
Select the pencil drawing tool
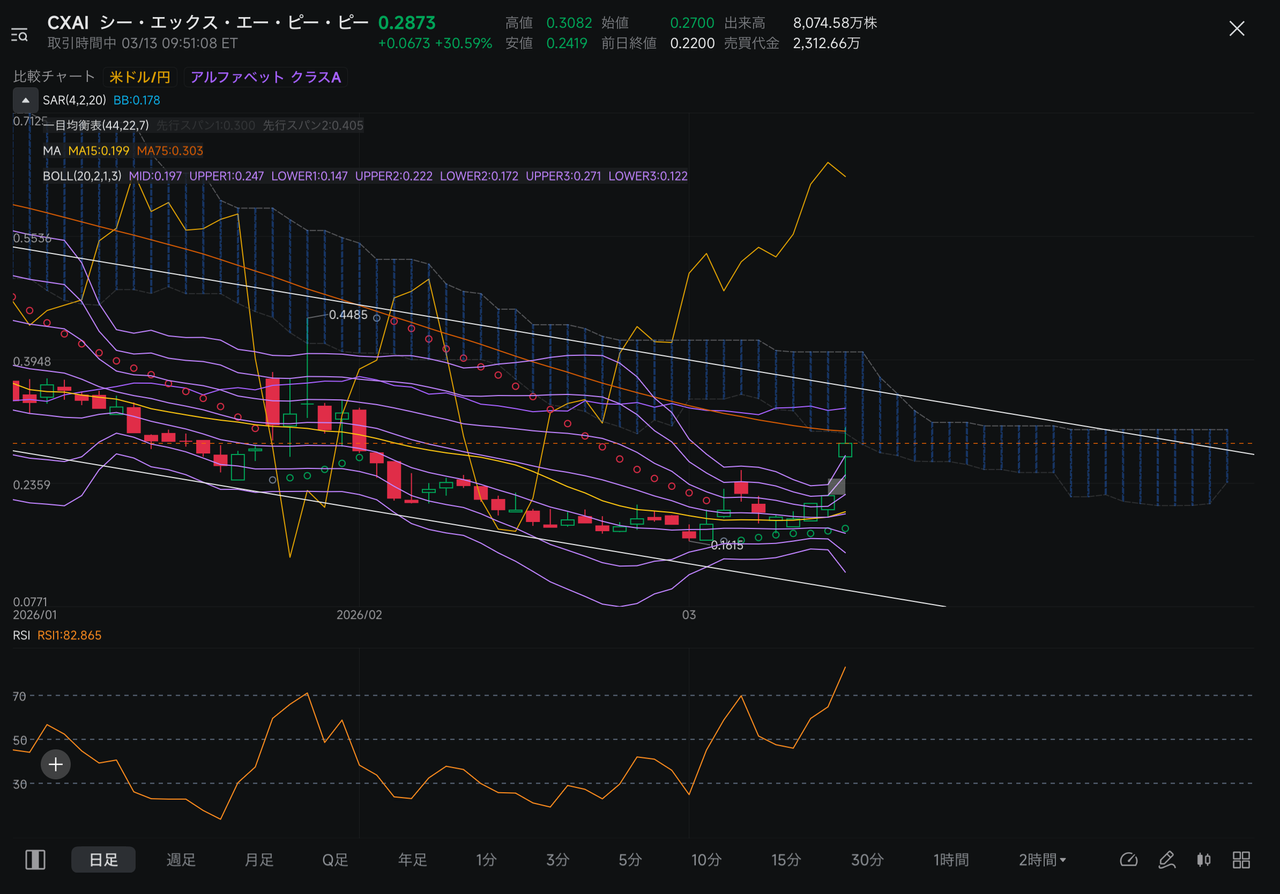(x=1166, y=860)
